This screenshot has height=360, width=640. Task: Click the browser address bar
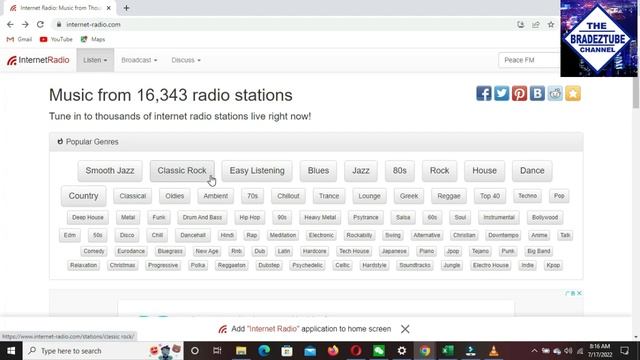pos(286,24)
